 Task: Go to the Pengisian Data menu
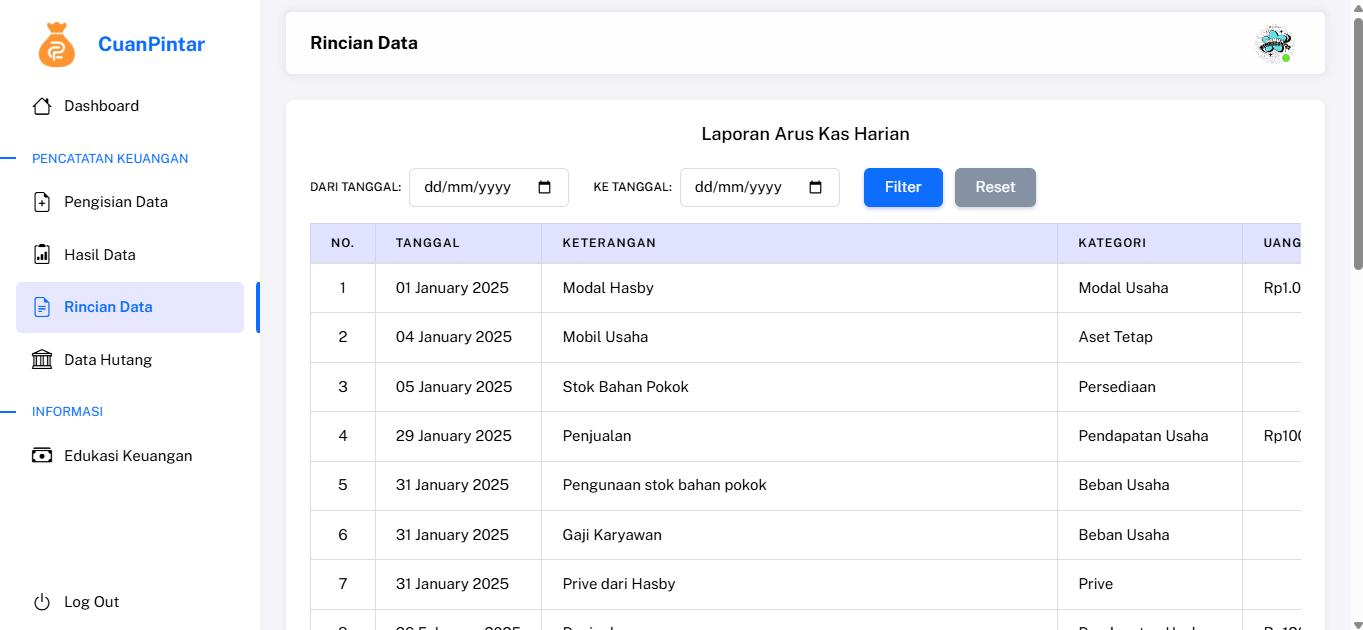[116, 202]
